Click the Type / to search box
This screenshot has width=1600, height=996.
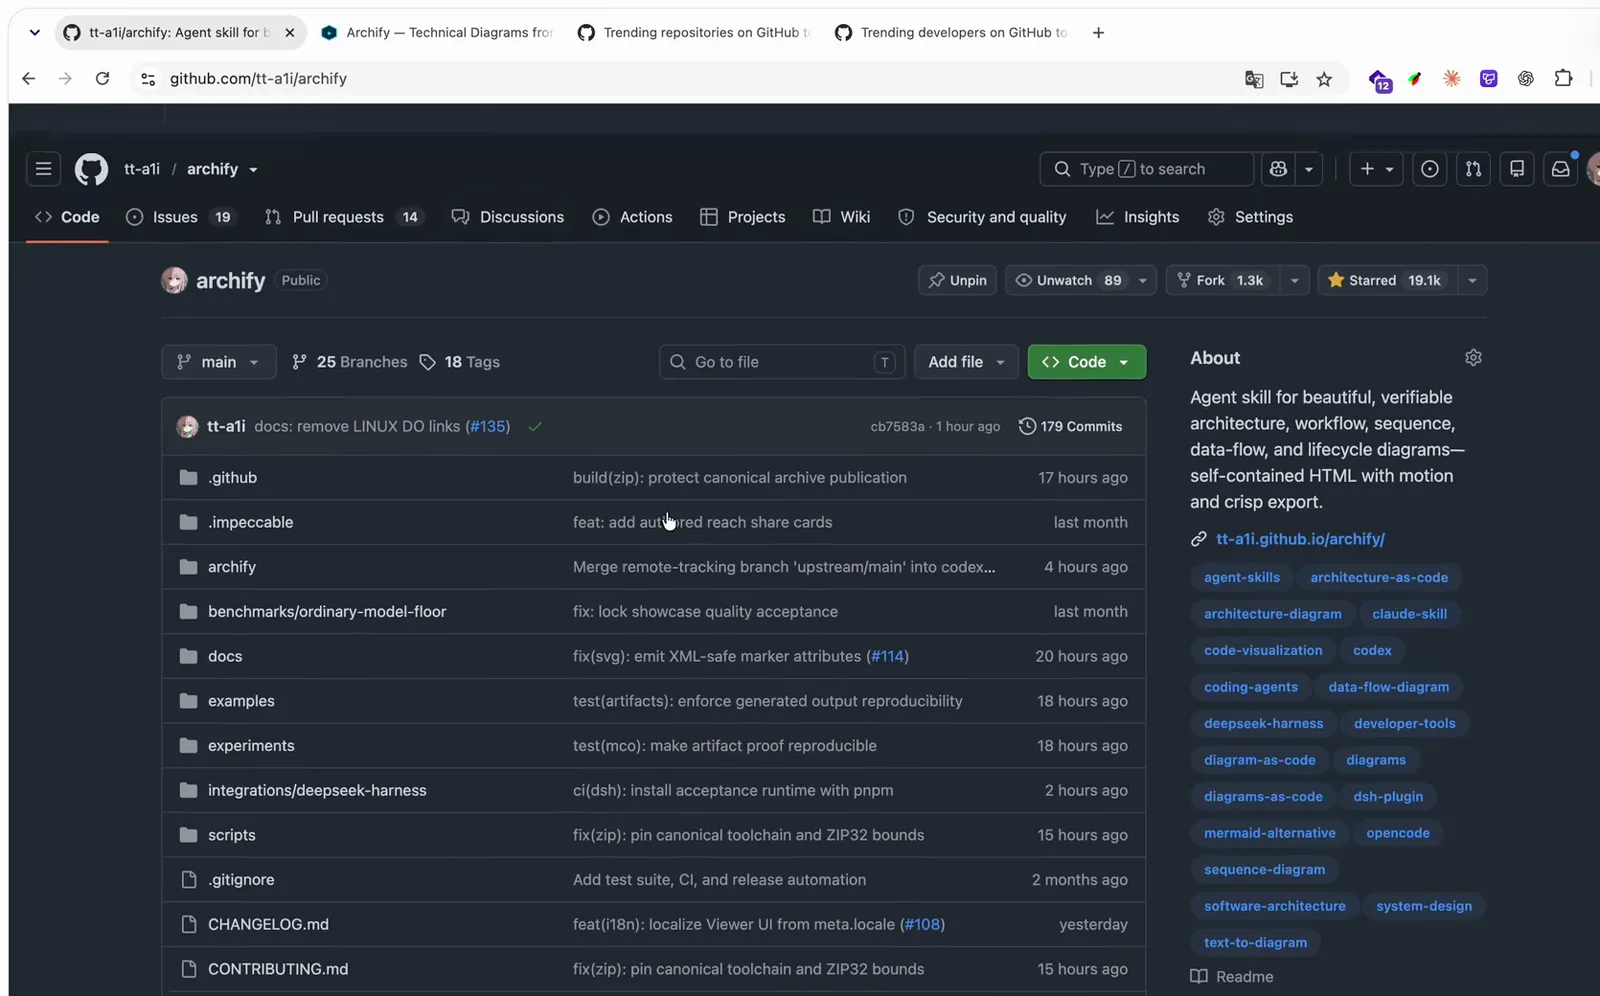point(1146,169)
